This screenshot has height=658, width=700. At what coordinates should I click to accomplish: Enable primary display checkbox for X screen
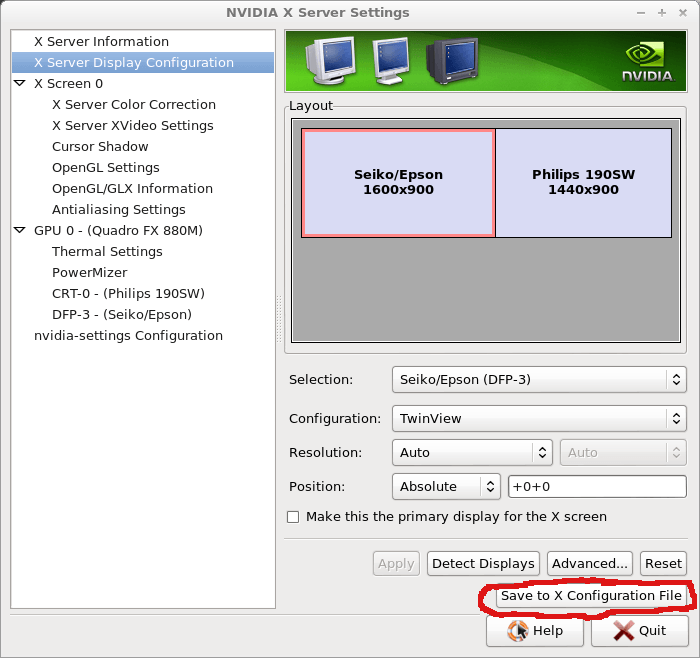(x=293, y=517)
